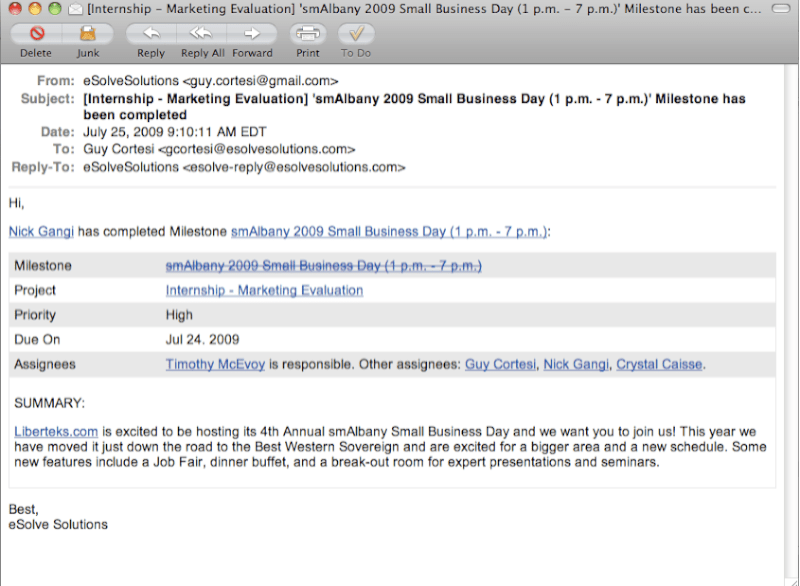The width and height of the screenshot is (800, 586).
Task: Click reply-to address esolve-reply@esolvesolutions.com
Action: click(294, 167)
